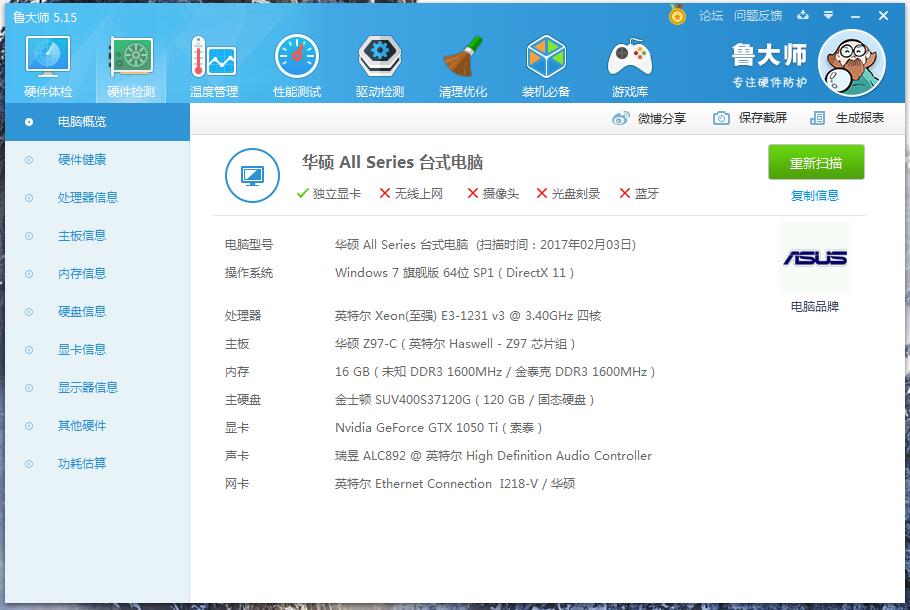Screen dimensions: 910x610
Task: Open the 游戏库 game library controller
Action: [x=630, y=66]
